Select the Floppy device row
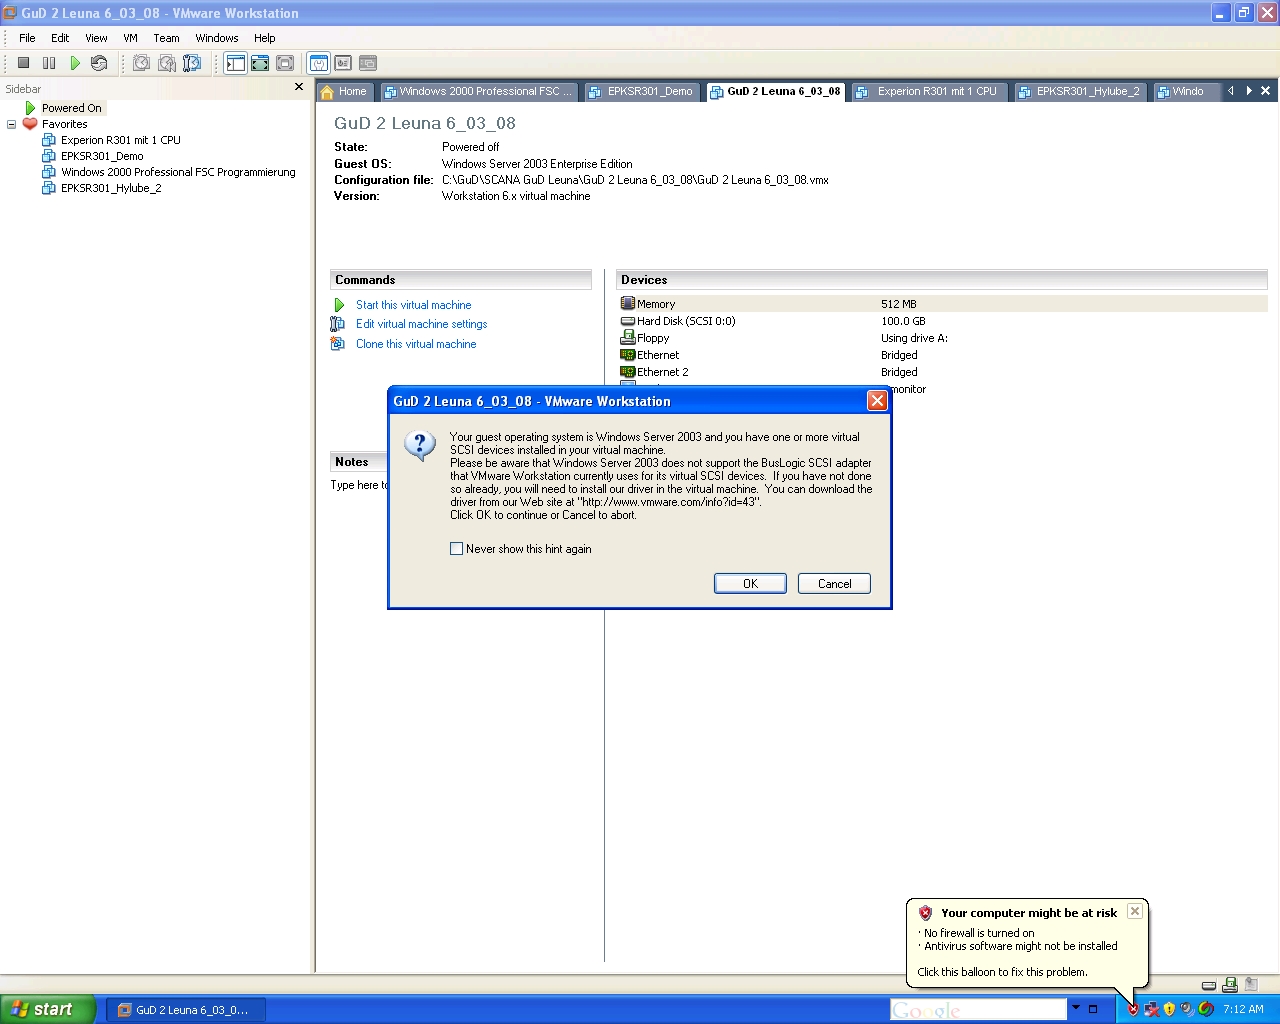 pyautogui.click(x=942, y=338)
